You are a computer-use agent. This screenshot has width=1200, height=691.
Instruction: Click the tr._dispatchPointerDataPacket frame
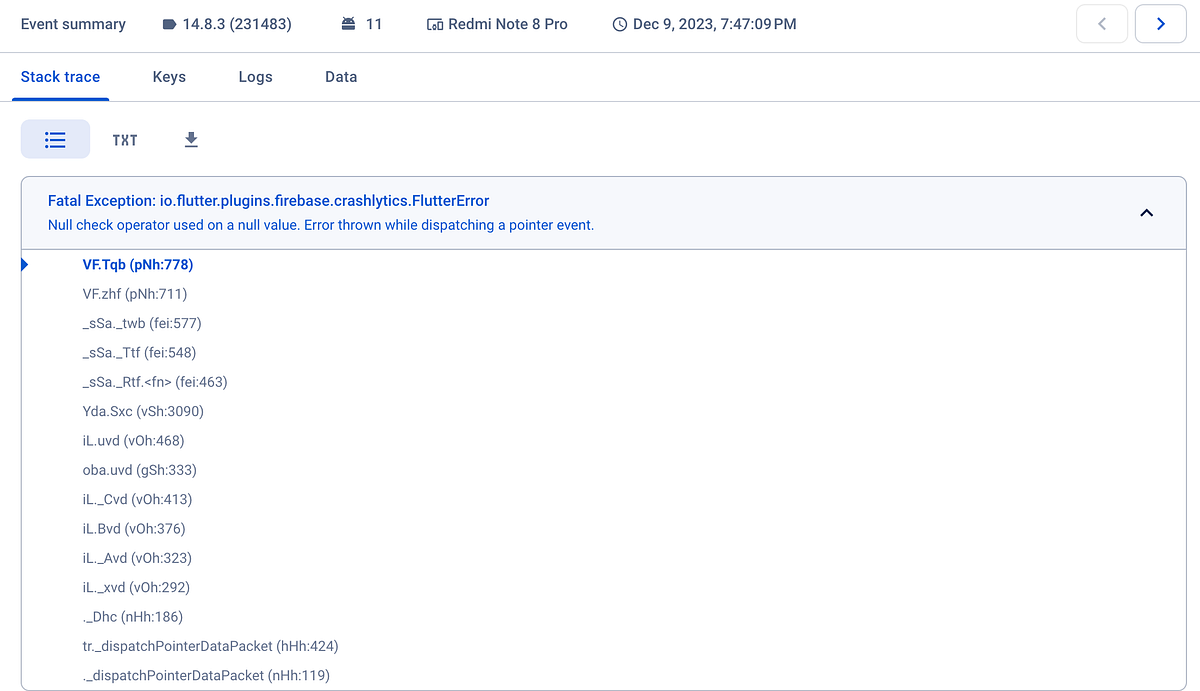point(210,646)
